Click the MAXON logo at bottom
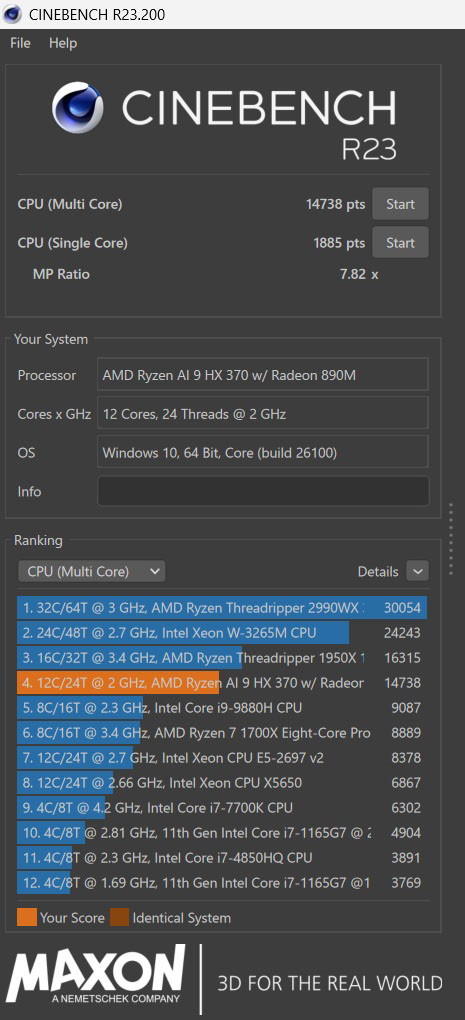Viewport: 465px width, 1020px height. coord(96,976)
